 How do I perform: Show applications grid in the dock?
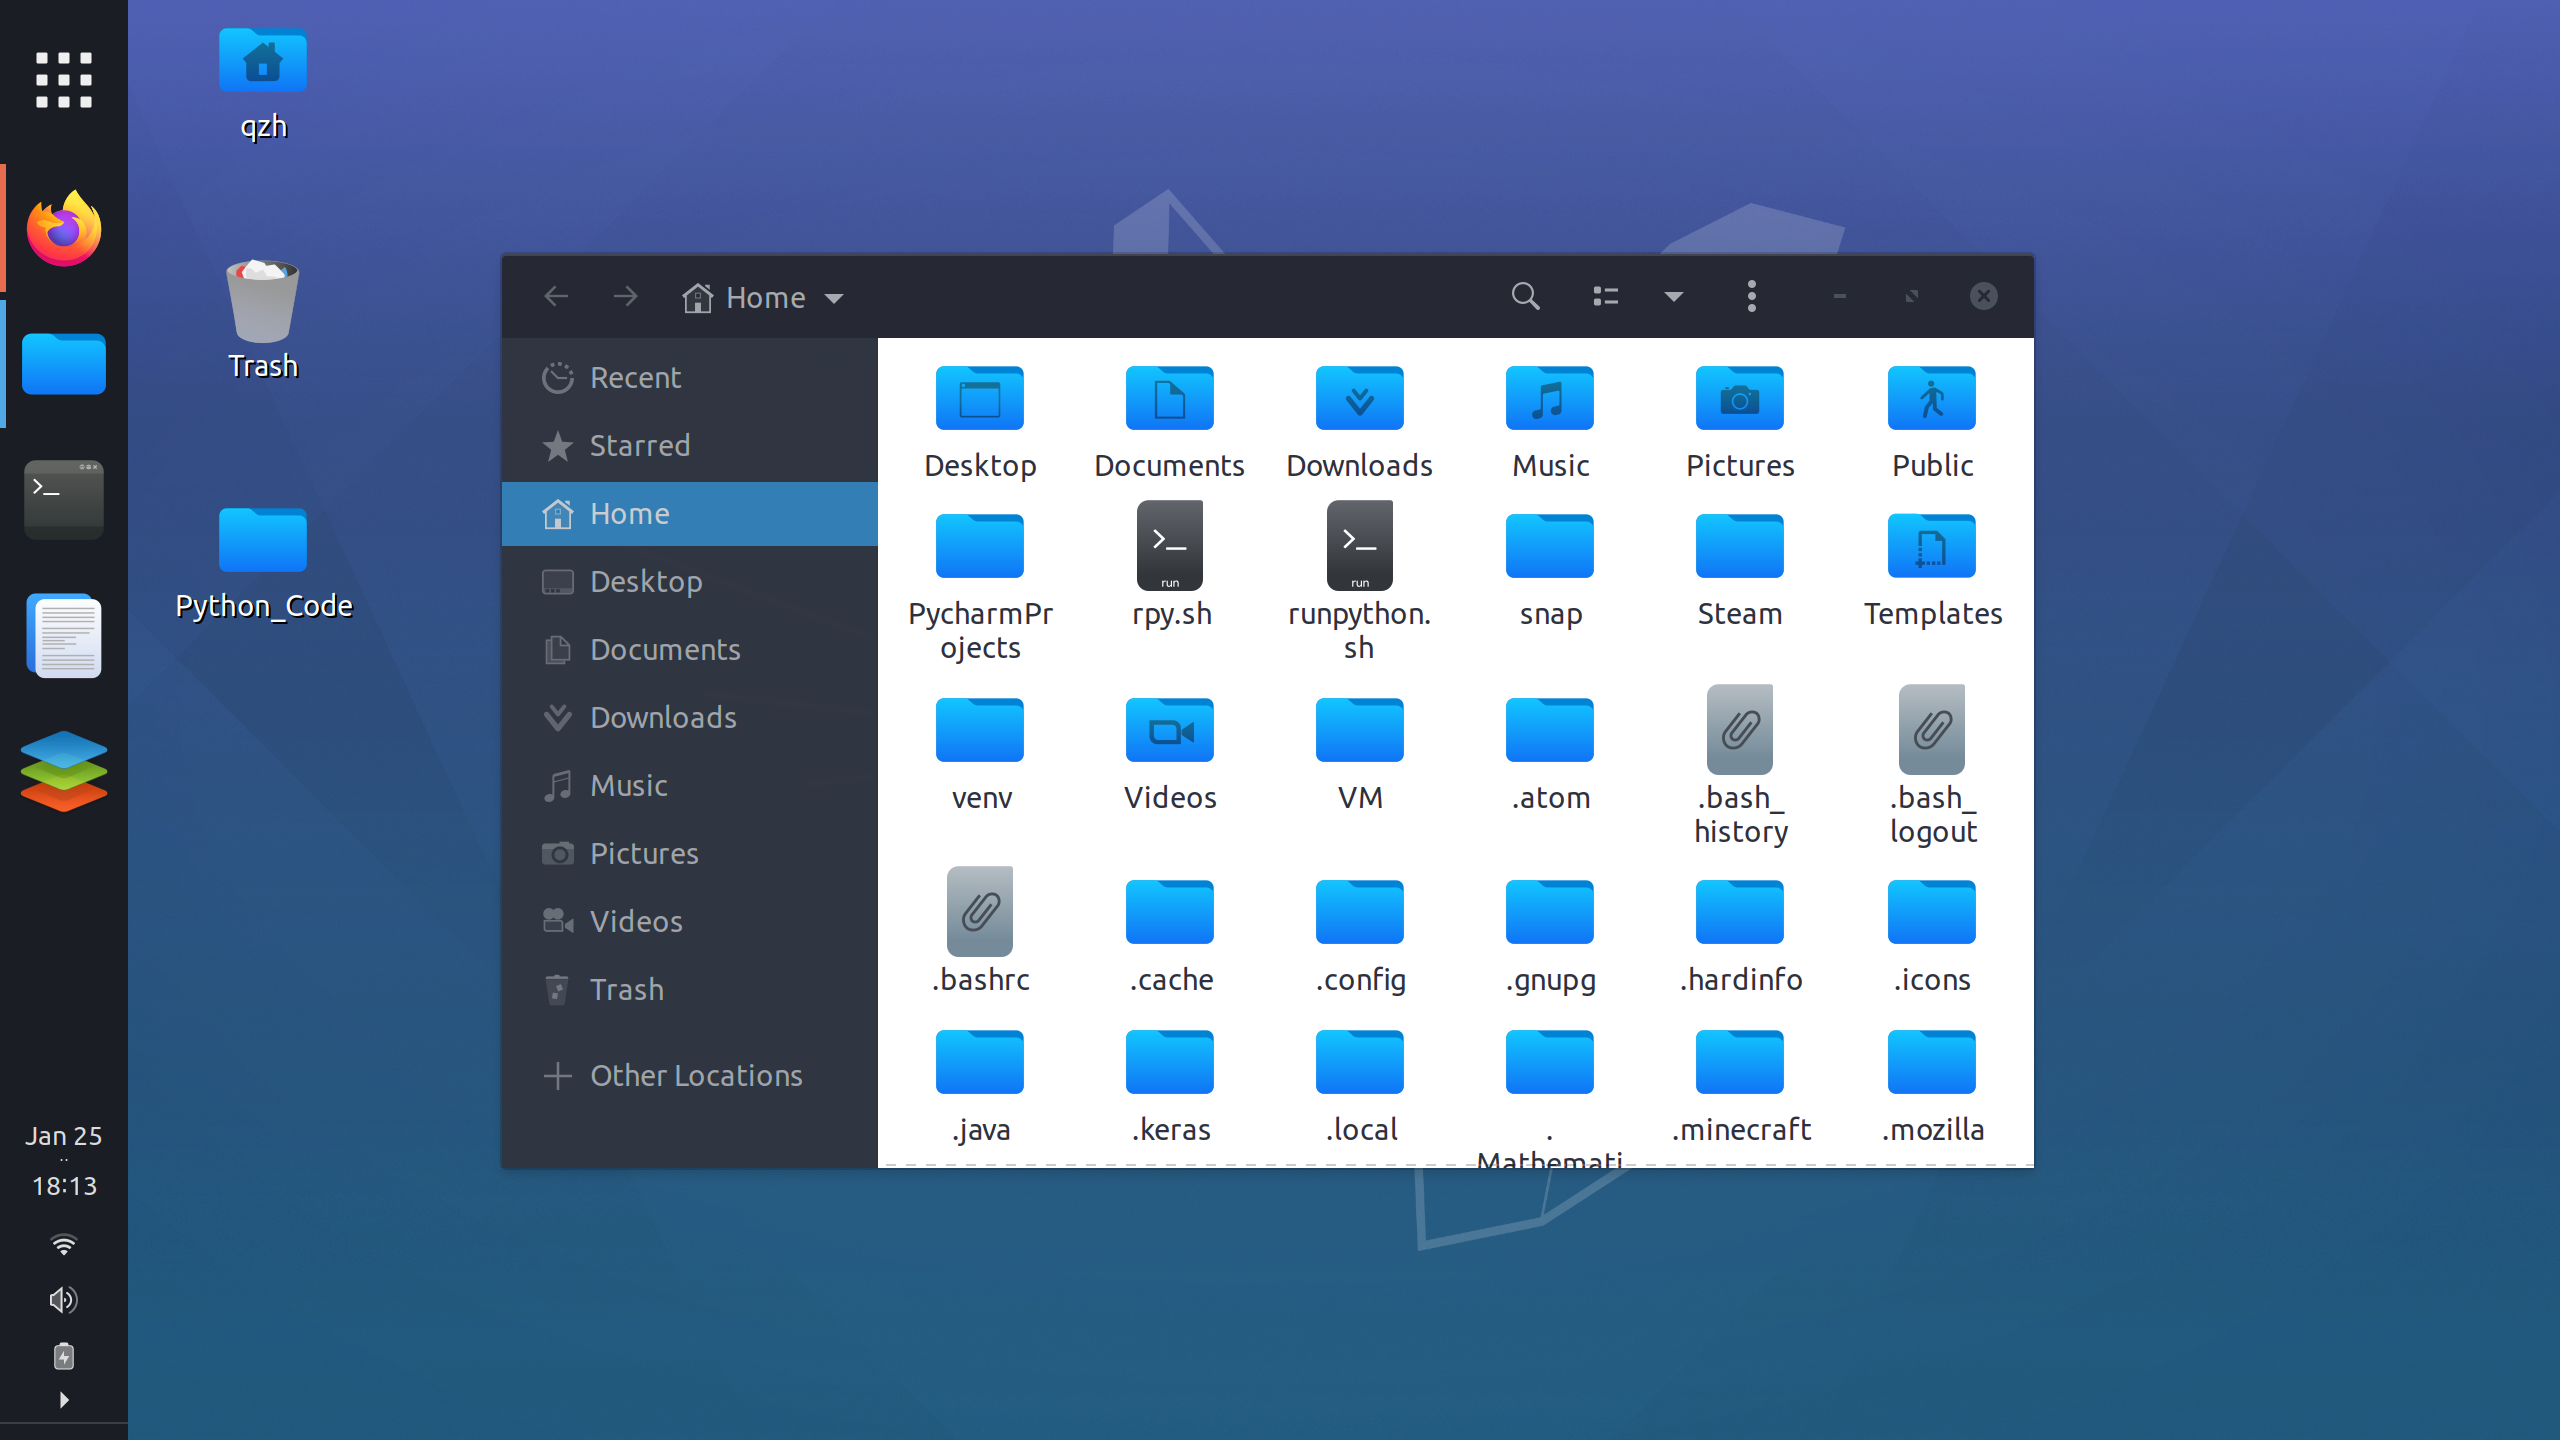[64, 79]
